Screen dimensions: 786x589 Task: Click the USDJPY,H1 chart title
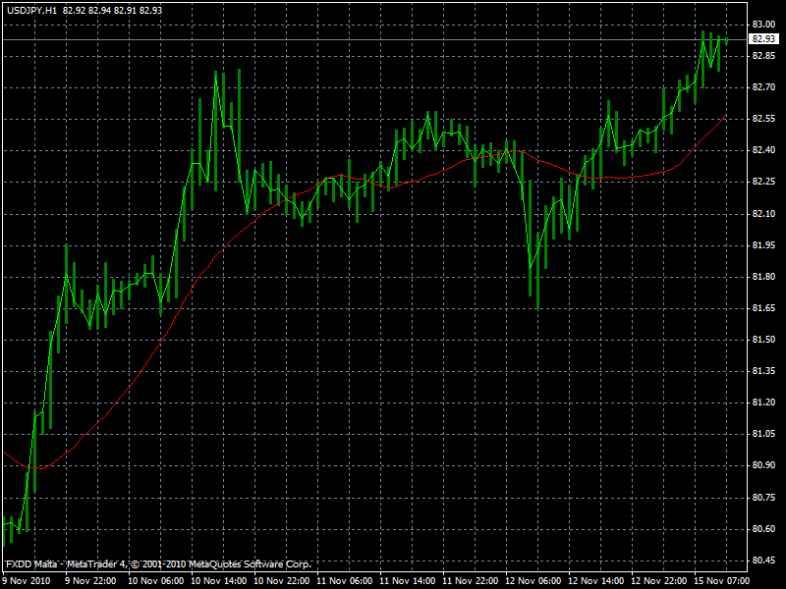point(30,10)
